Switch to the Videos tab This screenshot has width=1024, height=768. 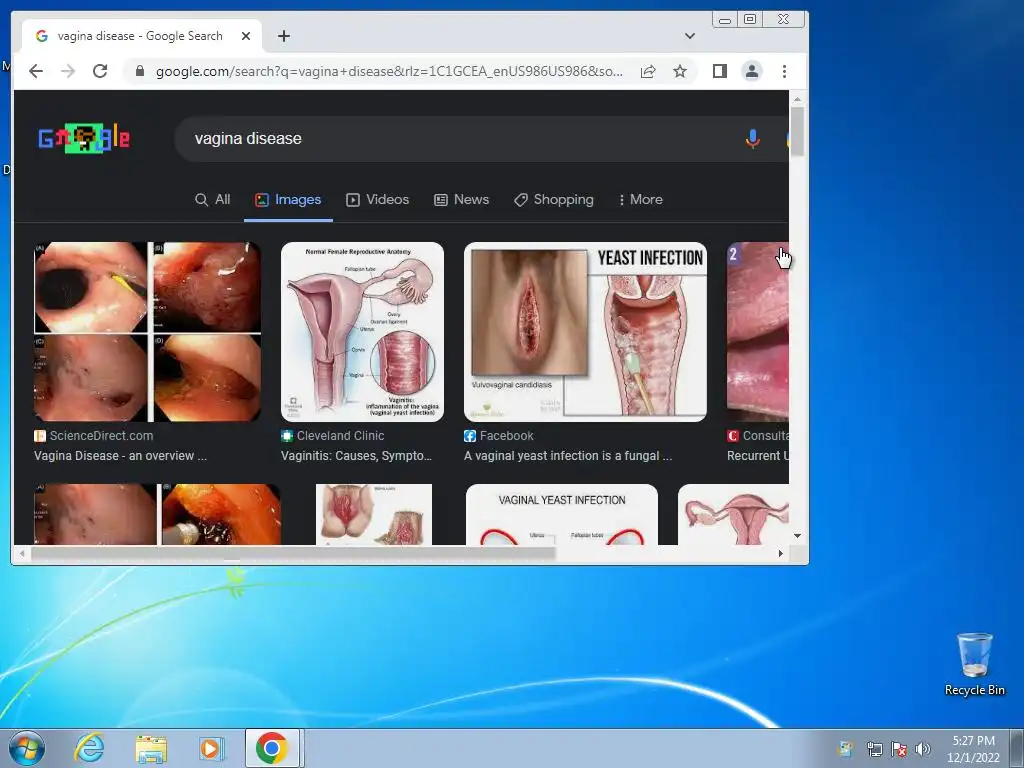pos(377,200)
